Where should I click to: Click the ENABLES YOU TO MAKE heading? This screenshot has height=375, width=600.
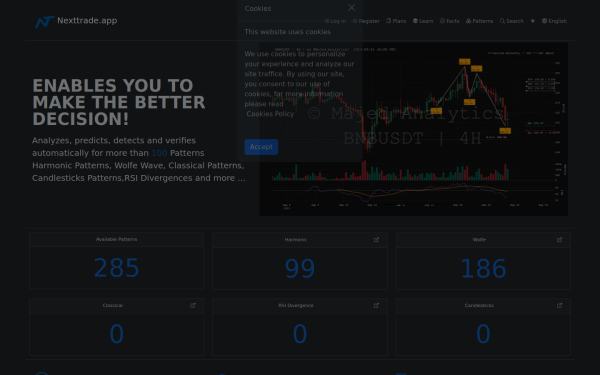119,102
